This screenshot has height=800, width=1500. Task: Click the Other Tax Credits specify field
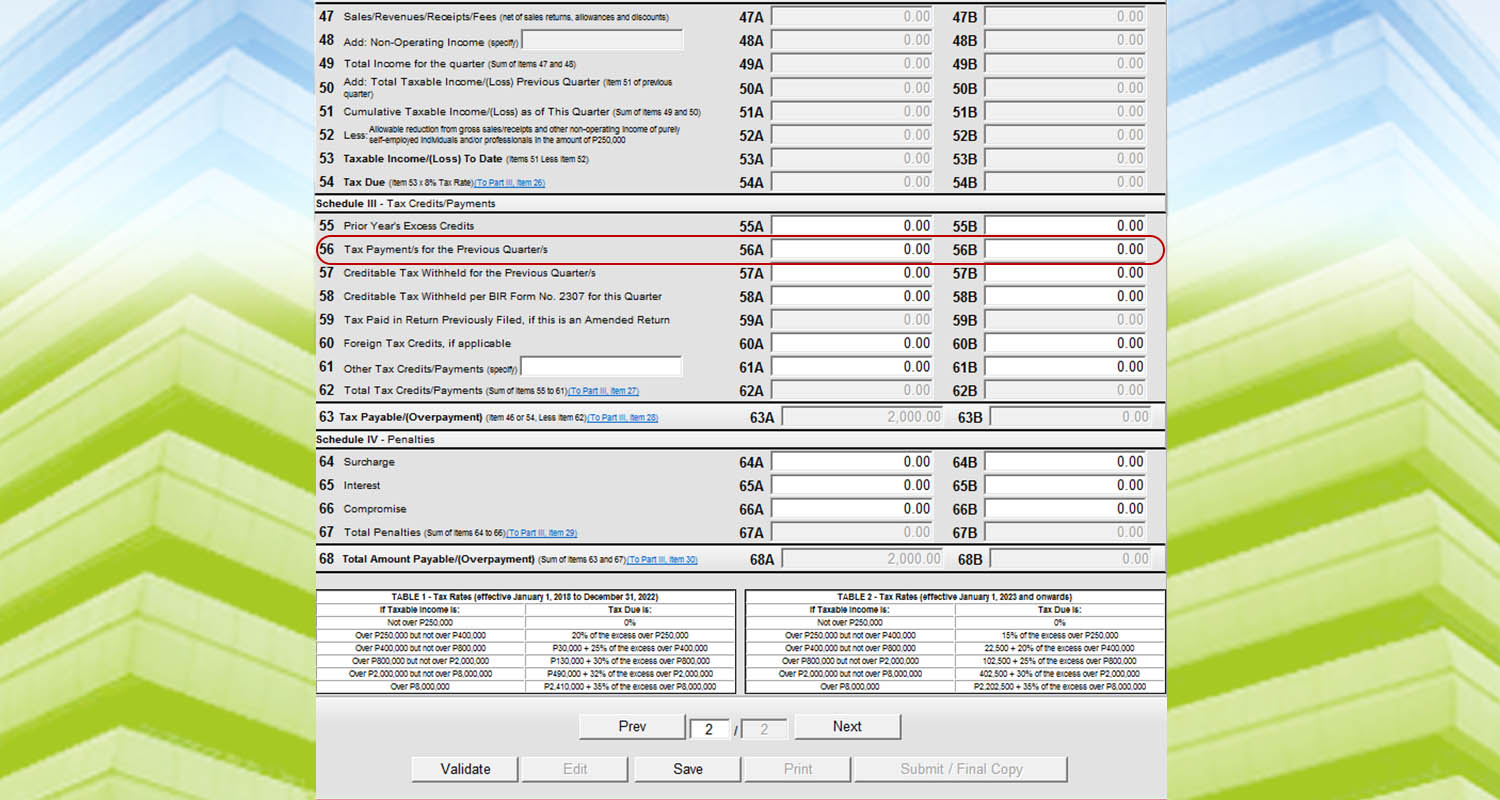click(601, 367)
